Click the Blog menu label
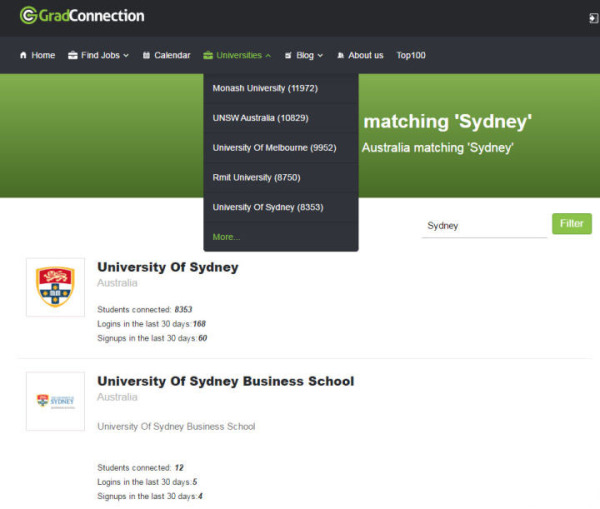The height and width of the screenshot is (509, 600). [x=305, y=55]
